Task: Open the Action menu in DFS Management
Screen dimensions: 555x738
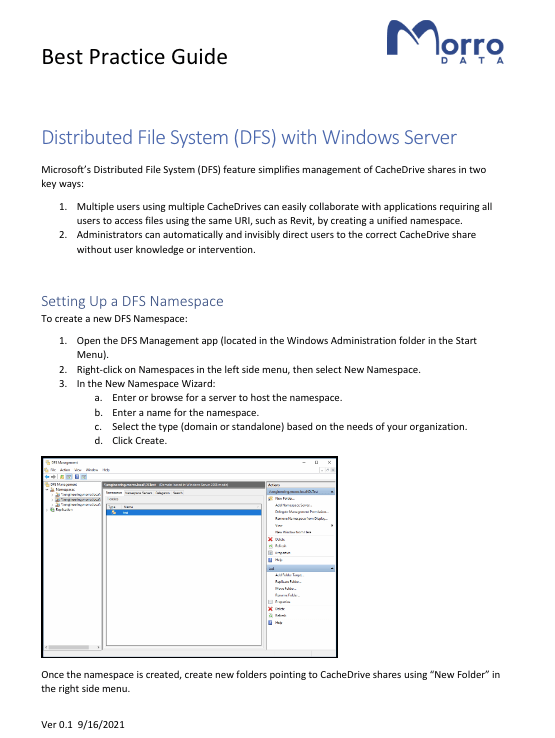Action: pyautogui.click(x=64, y=470)
